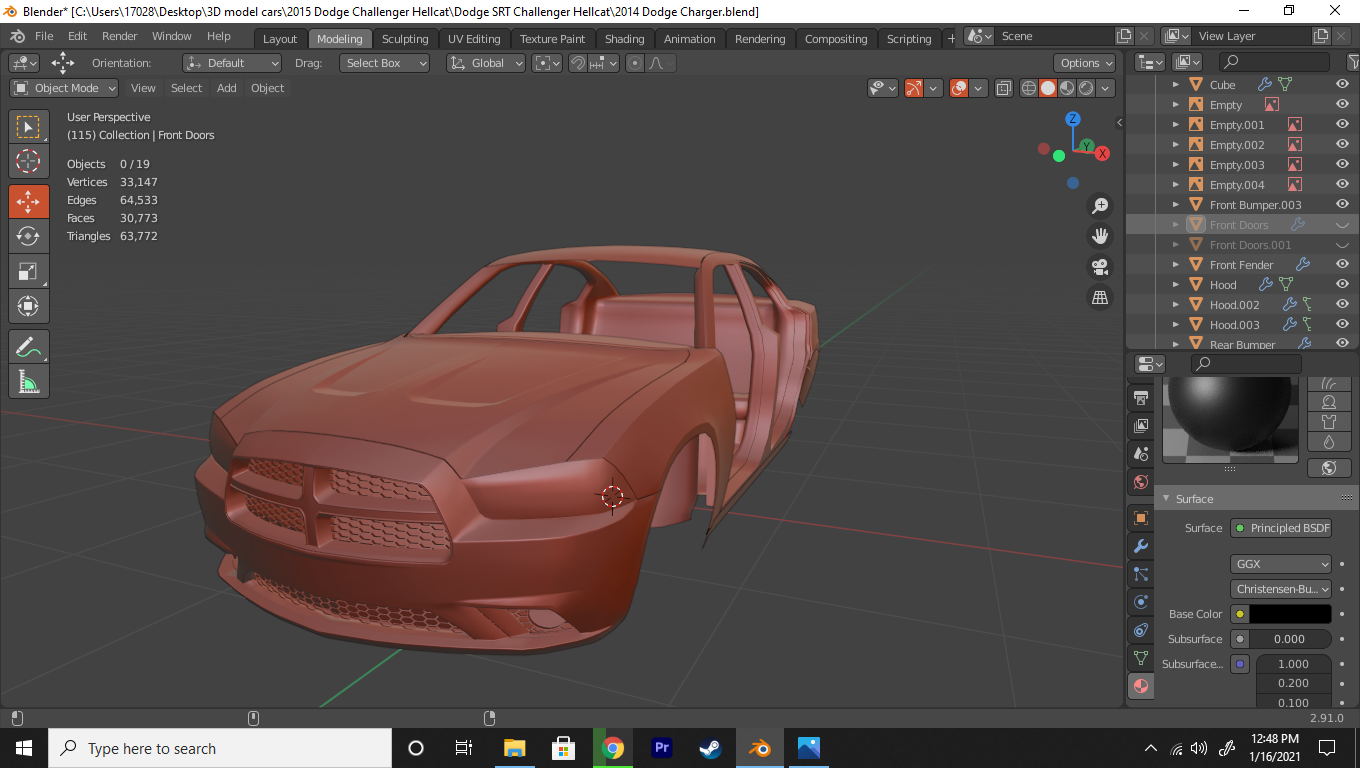1360x768 pixels.
Task: Activate the Annotate pencil tool
Action: [x=28, y=347]
